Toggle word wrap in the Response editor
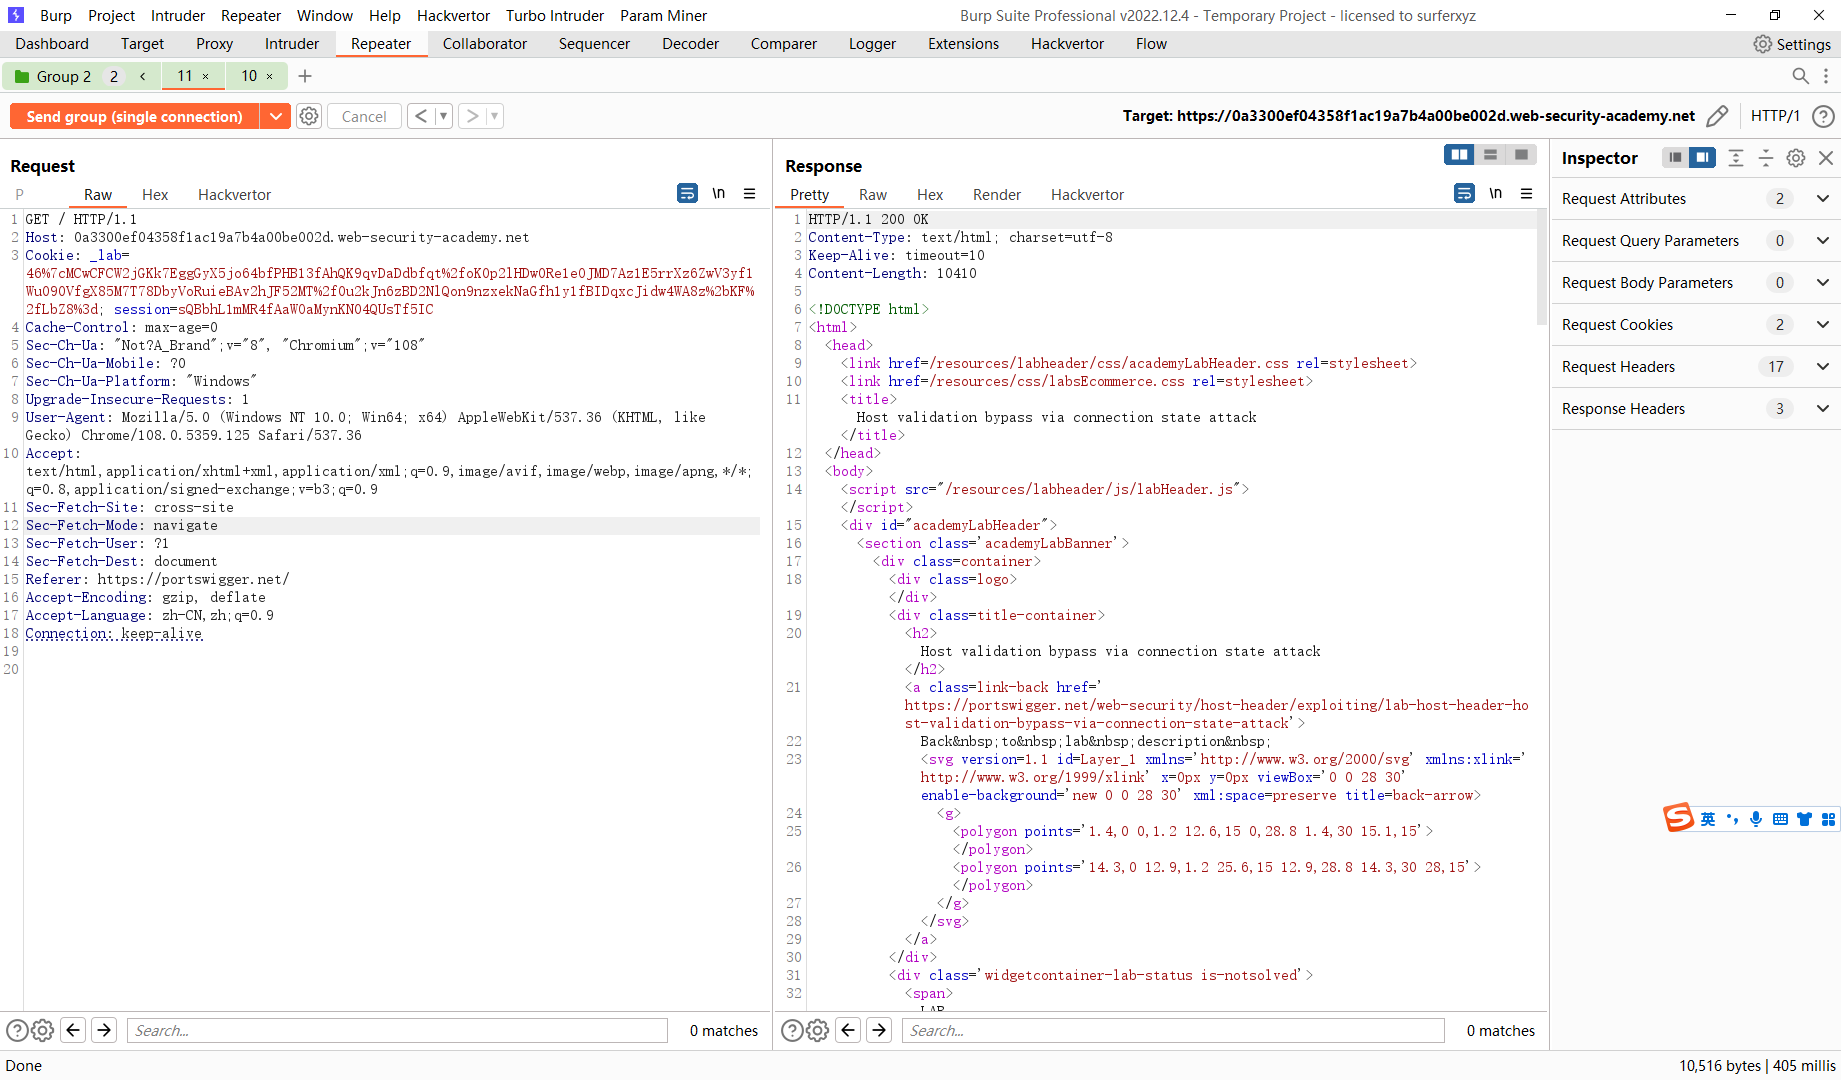Viewport: 1841px width, 1080px height. click(1464, 193)
